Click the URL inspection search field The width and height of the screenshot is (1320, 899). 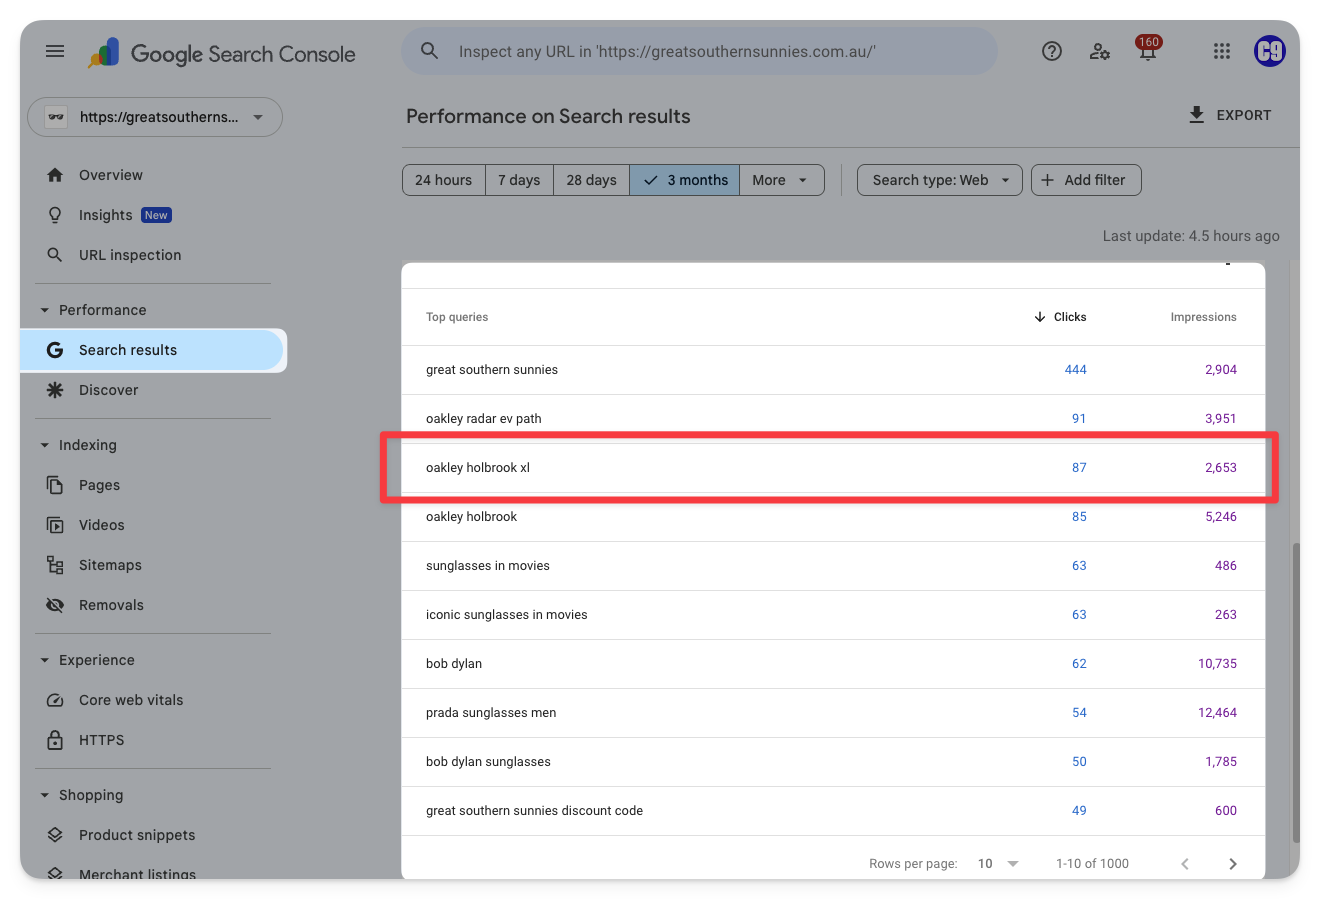(700, 52)
